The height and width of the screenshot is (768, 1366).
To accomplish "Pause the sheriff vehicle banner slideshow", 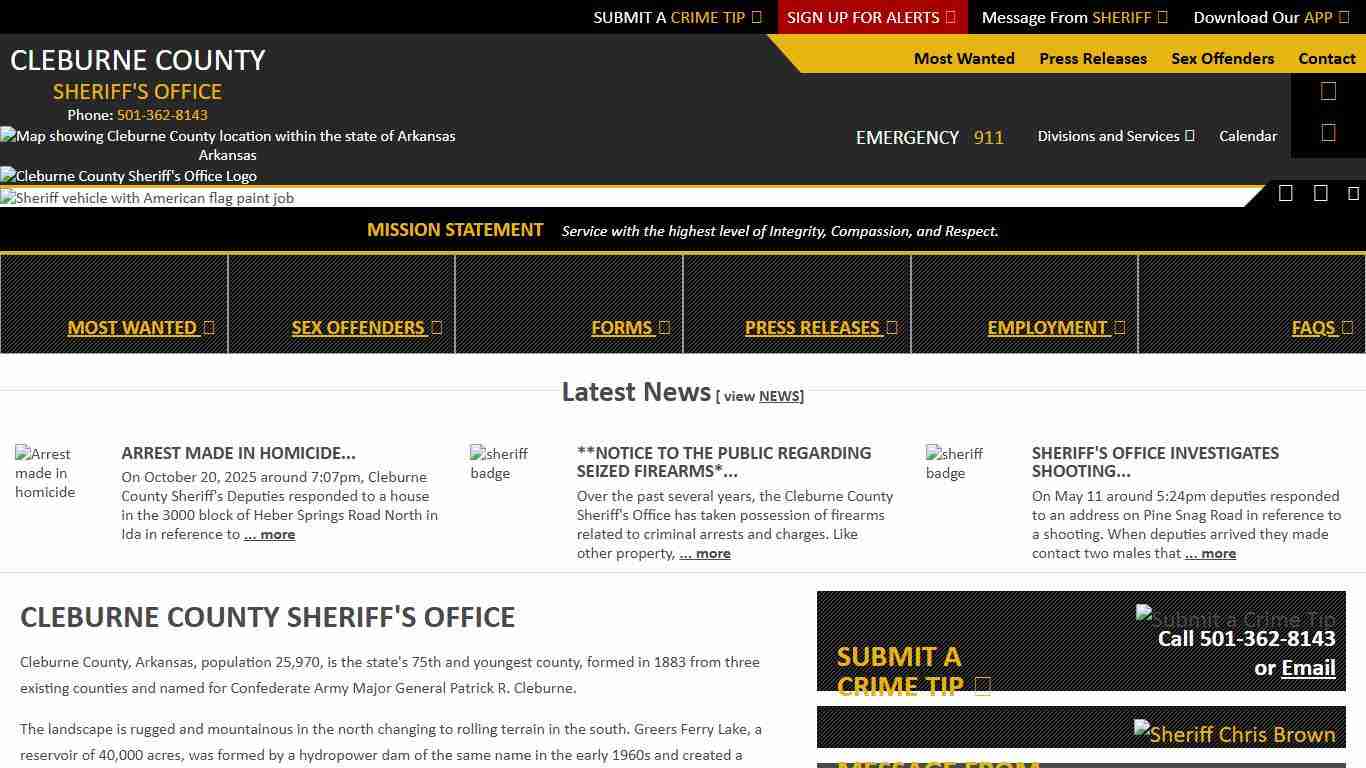I will (1286, 193).
